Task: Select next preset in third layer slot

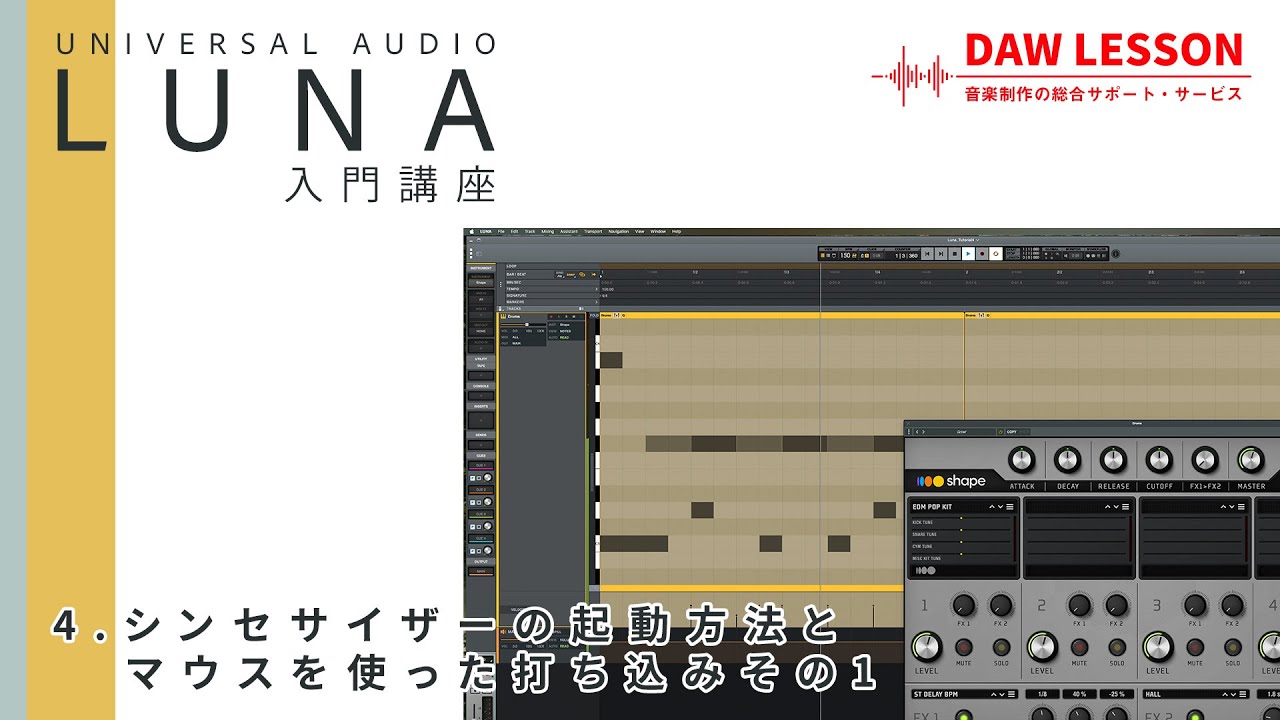Action: click(x=1233, y=507)
